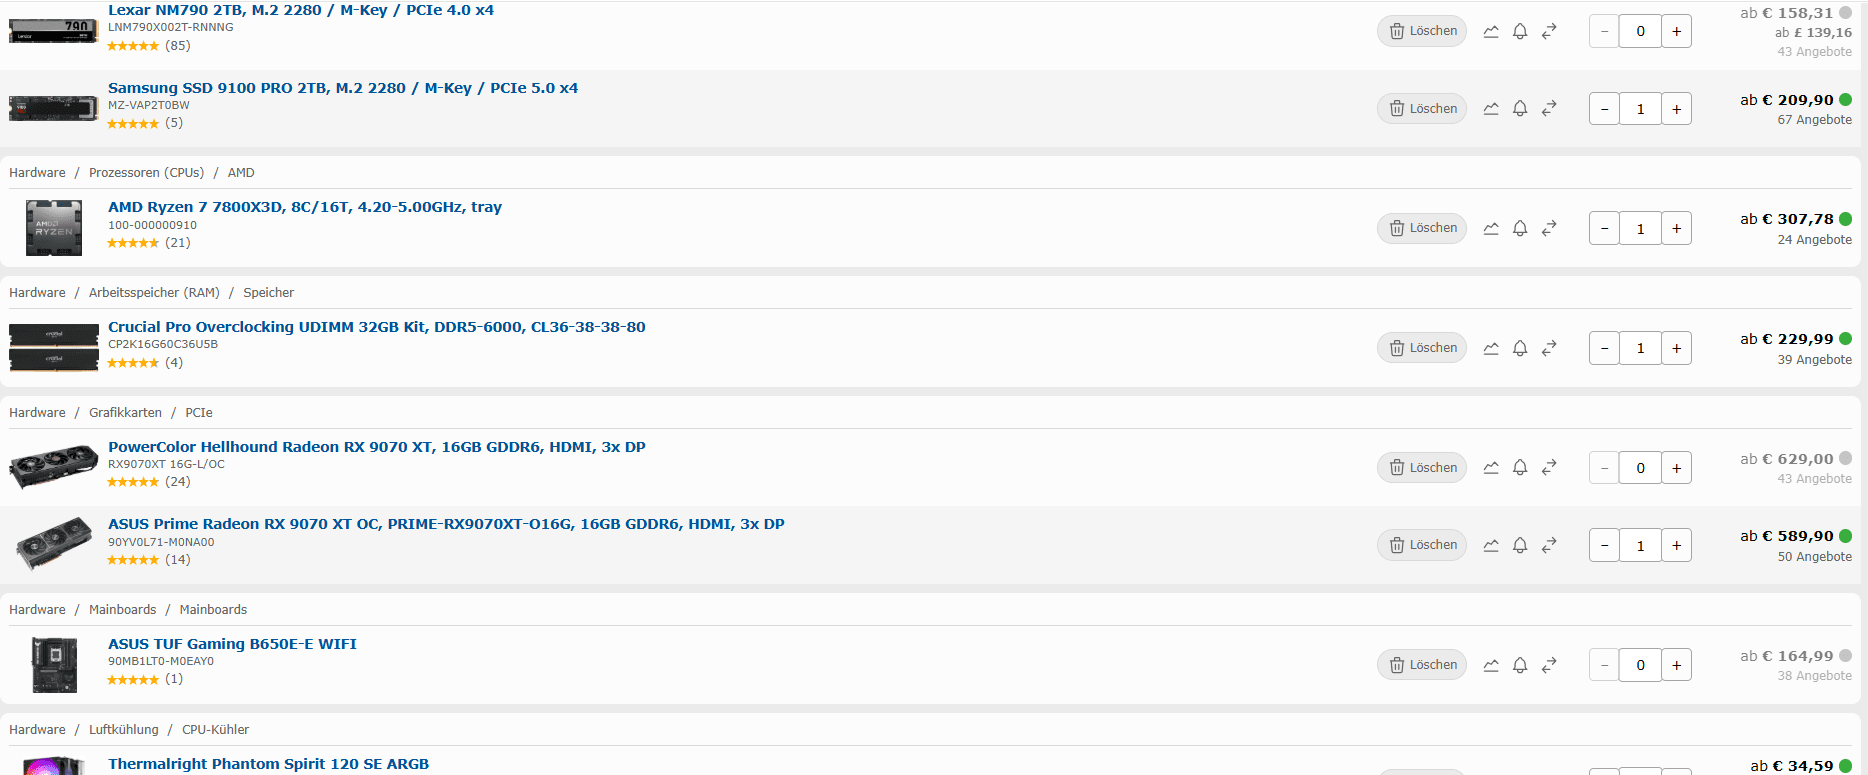Image resolution: width=1868 pixels, height=775 pixels.
Task: Set price alert bell for AMD Ryzen 7 7800X3D
Action: (1520, 228)
